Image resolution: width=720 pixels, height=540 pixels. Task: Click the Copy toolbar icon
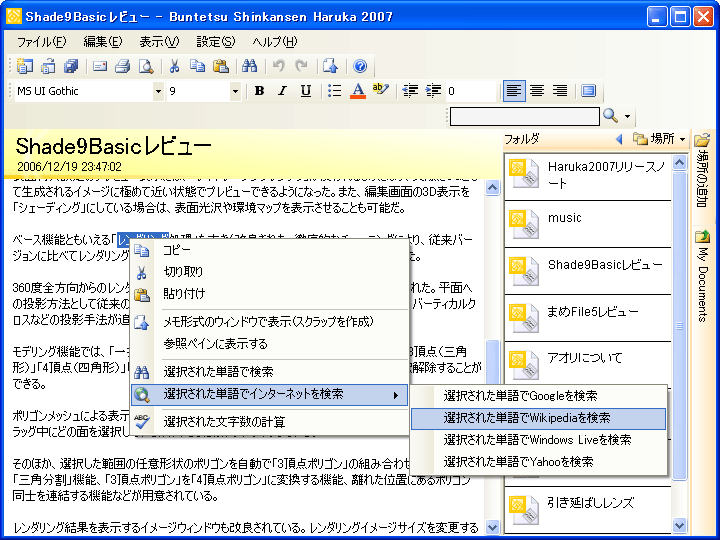pos(197,66)
